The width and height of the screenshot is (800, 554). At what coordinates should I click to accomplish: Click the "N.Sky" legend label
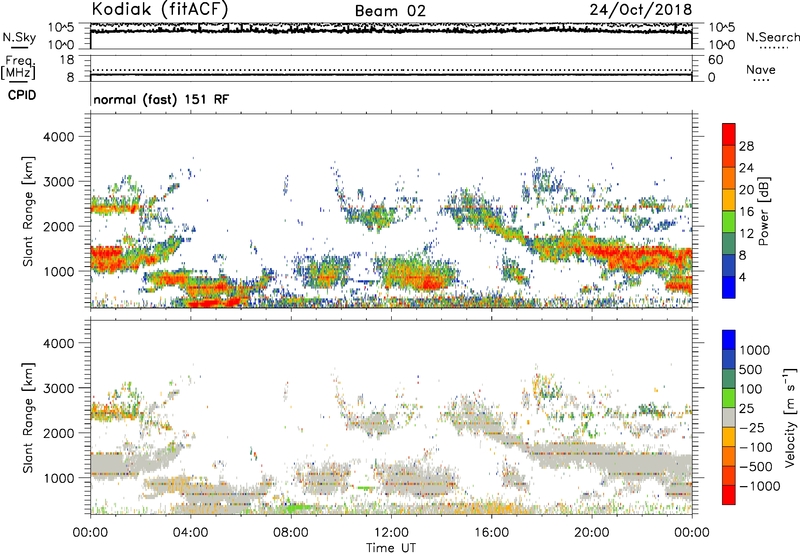coord(19,37)
